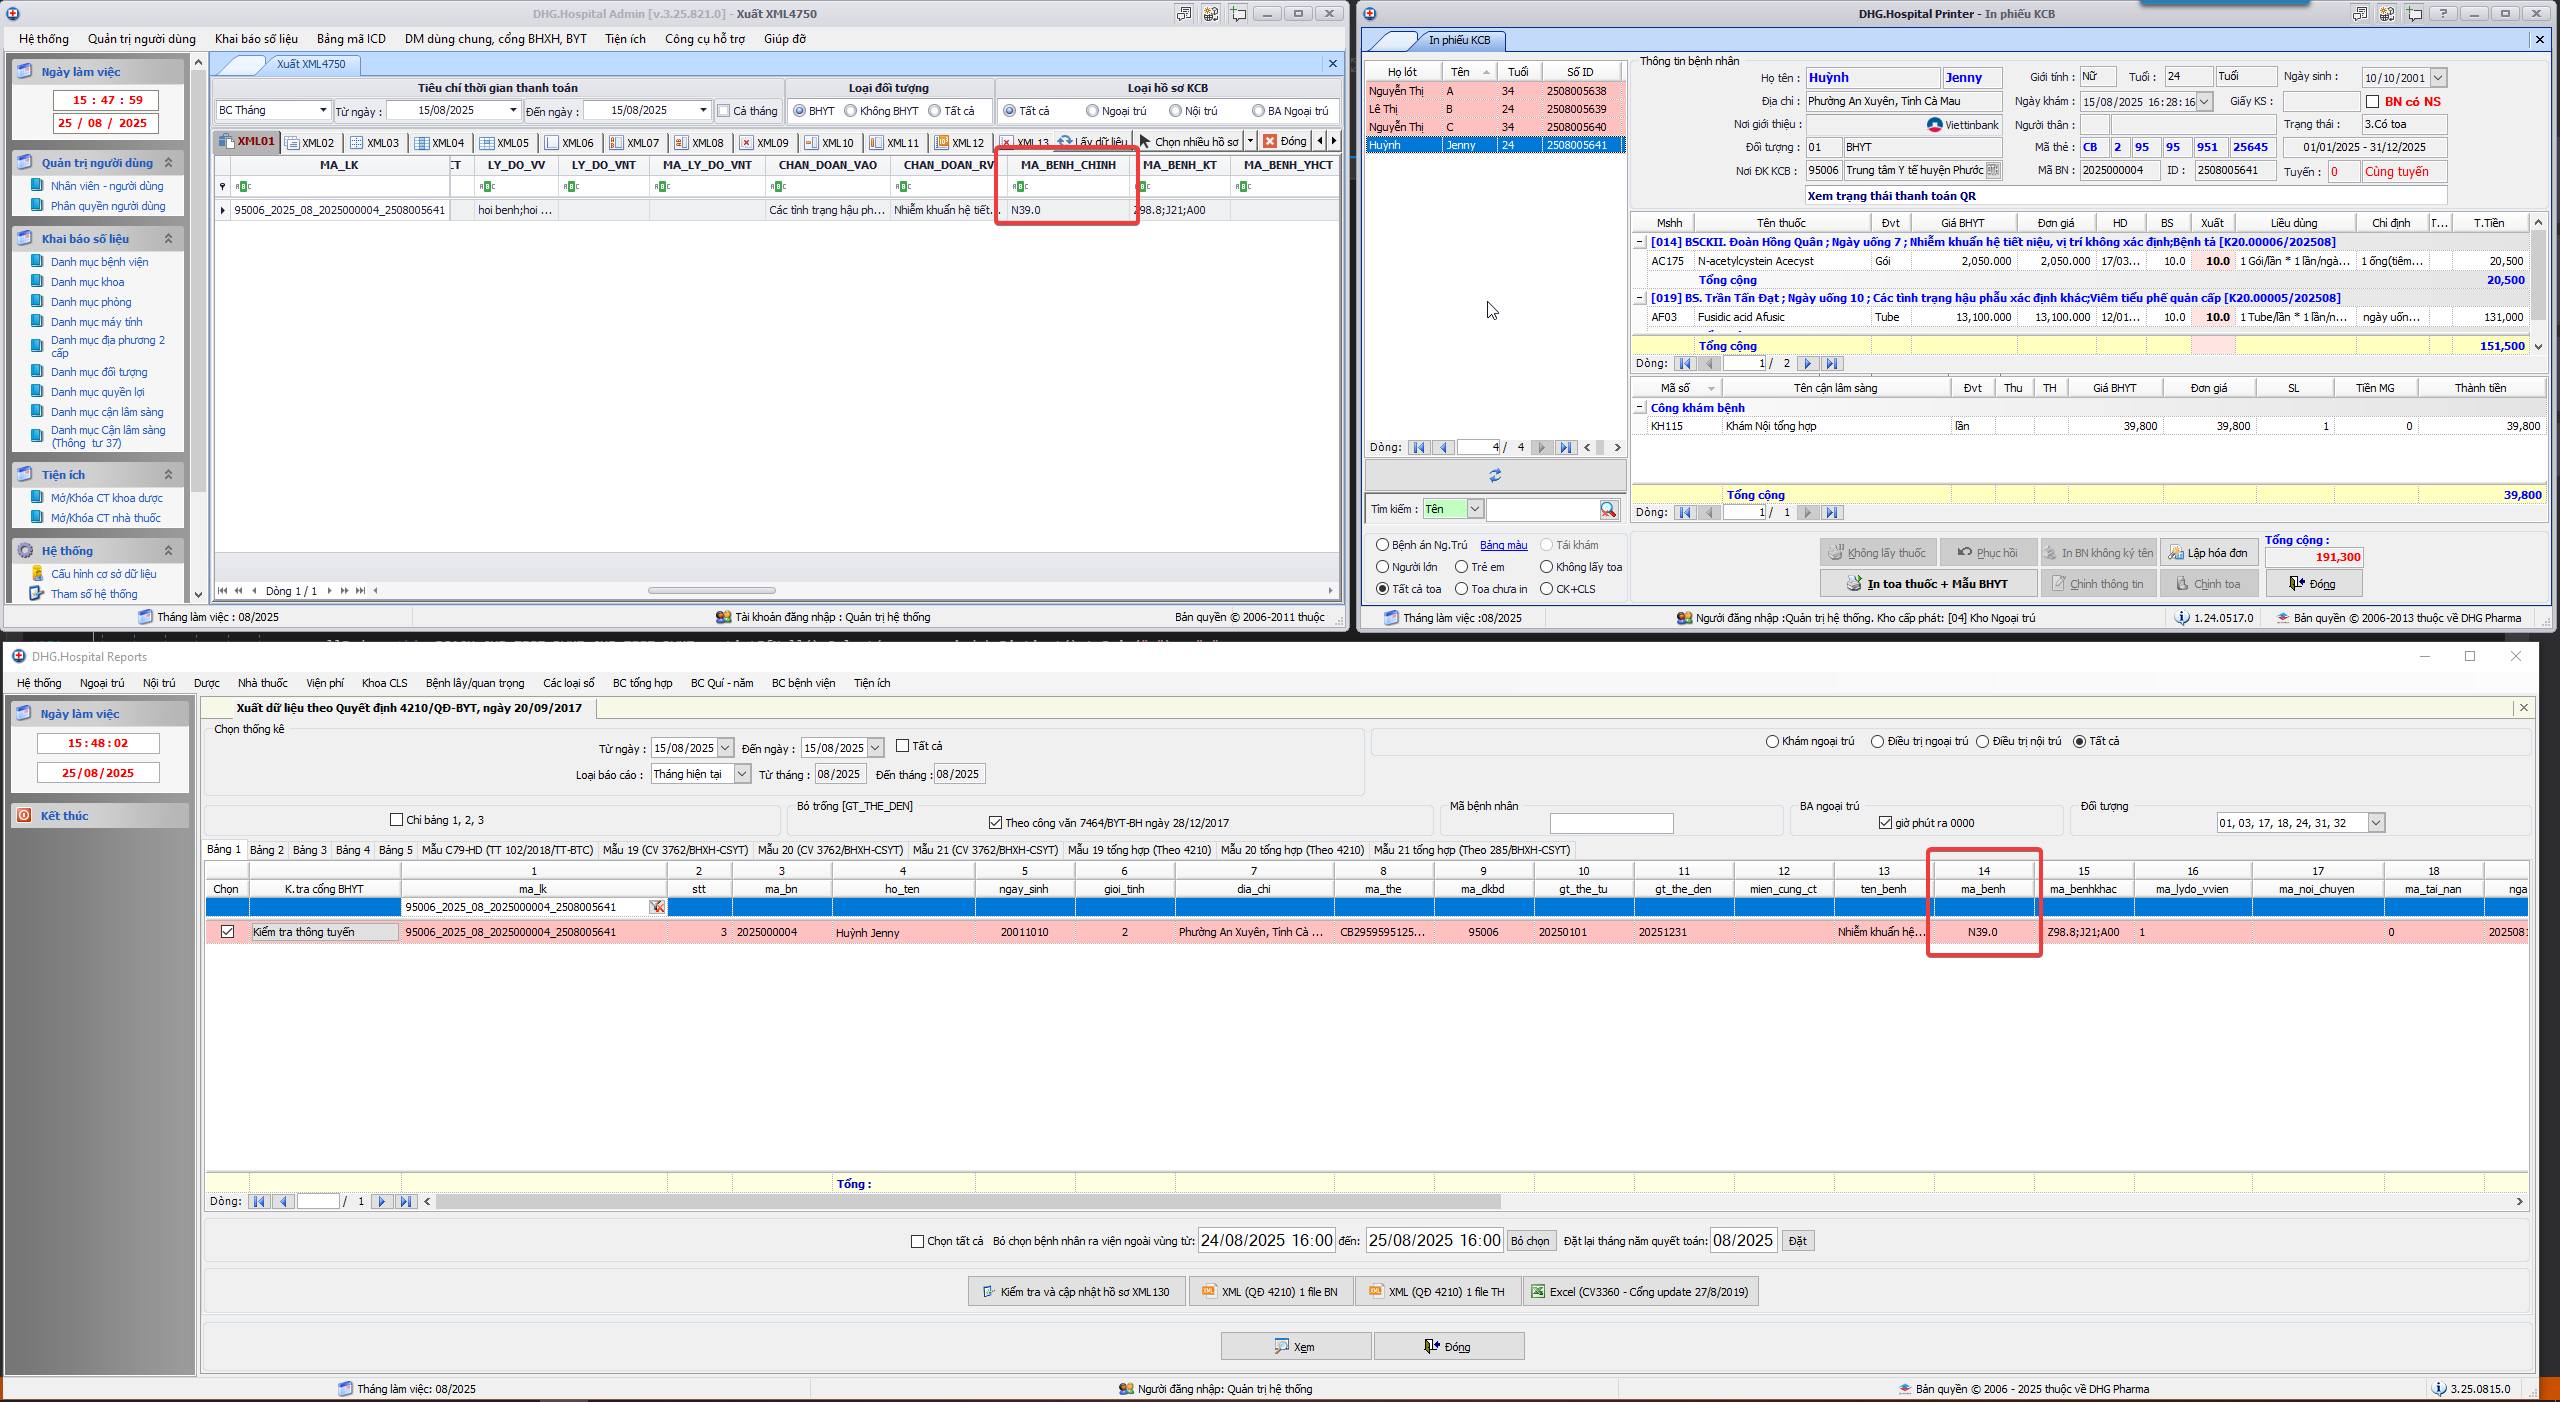Open Cấu hình cơ sở dữ liệu item

tap(103, 574)
